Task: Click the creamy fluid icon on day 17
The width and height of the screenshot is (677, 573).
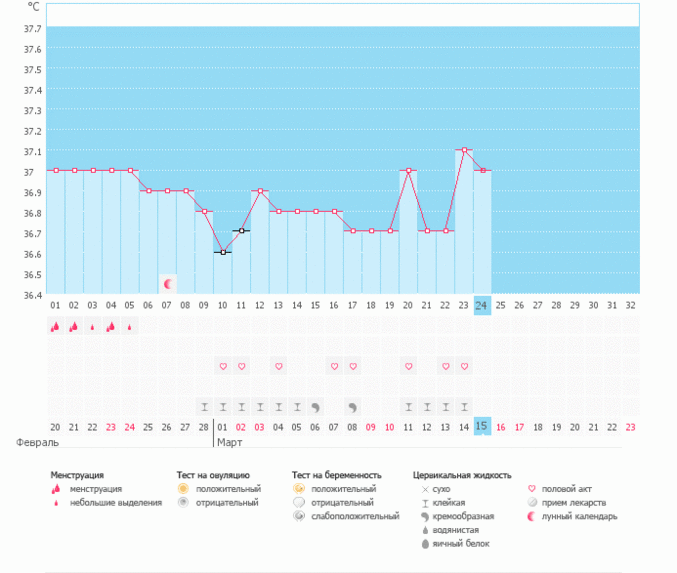Action: [352, 407]
